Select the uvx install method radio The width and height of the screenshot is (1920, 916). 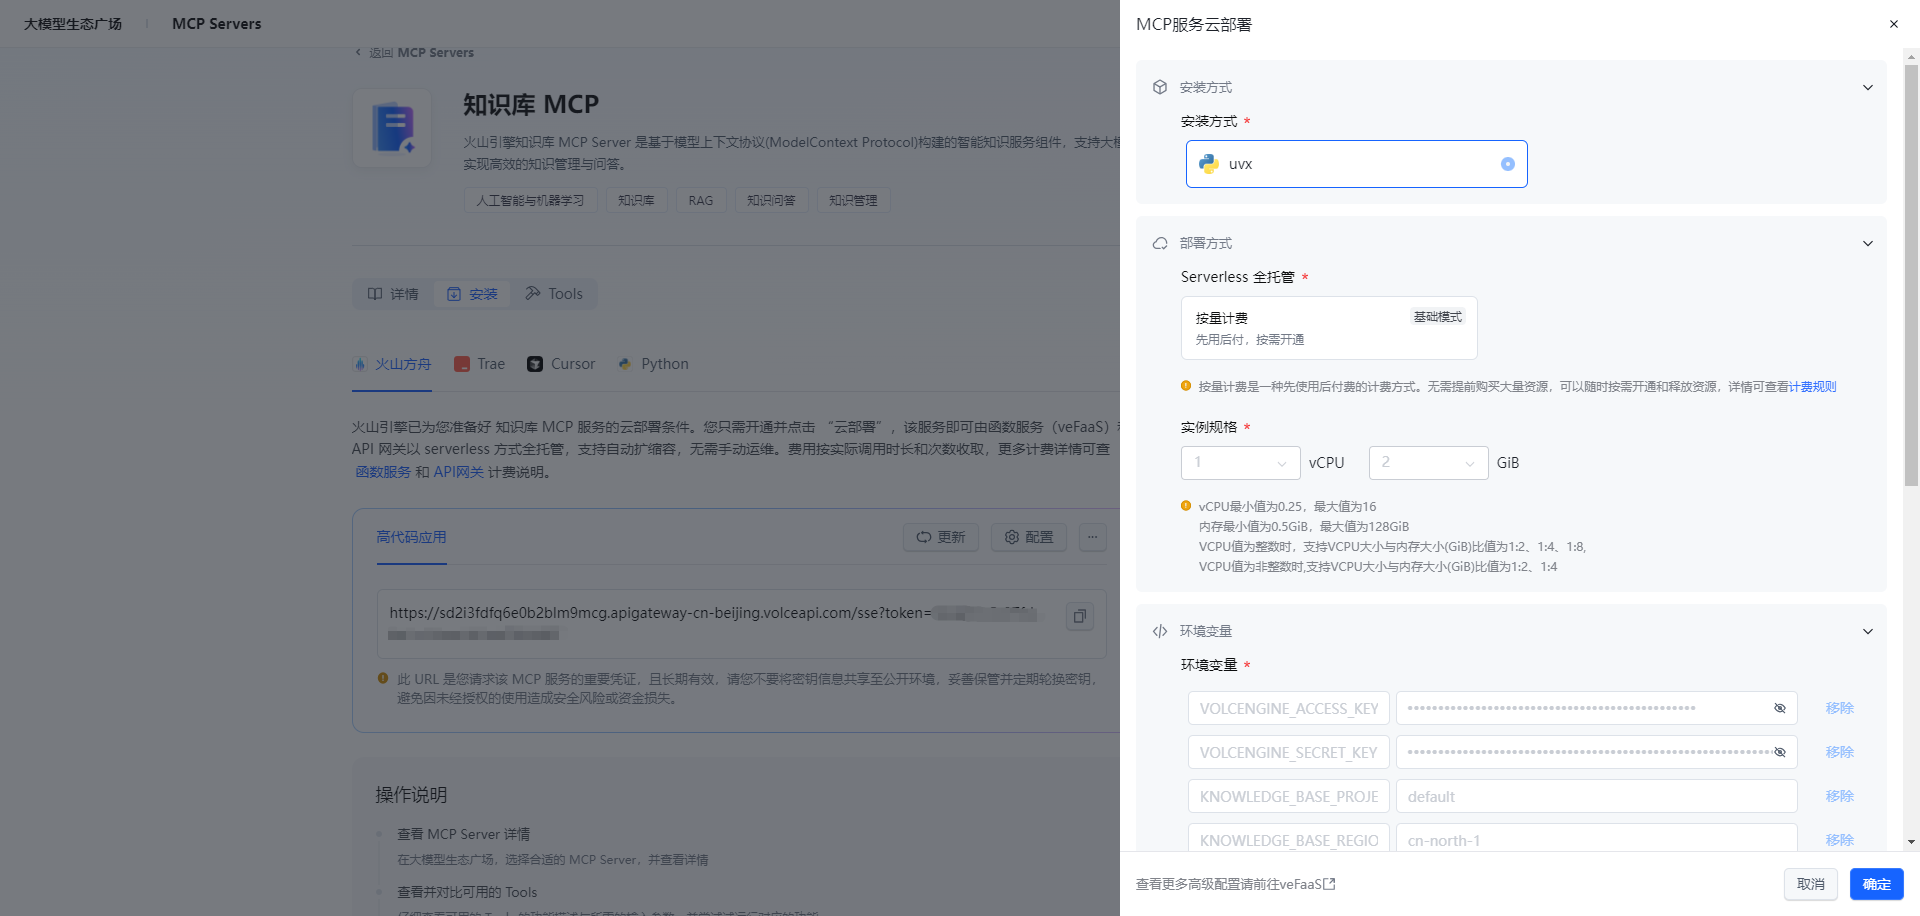(x=1508, y=164)
